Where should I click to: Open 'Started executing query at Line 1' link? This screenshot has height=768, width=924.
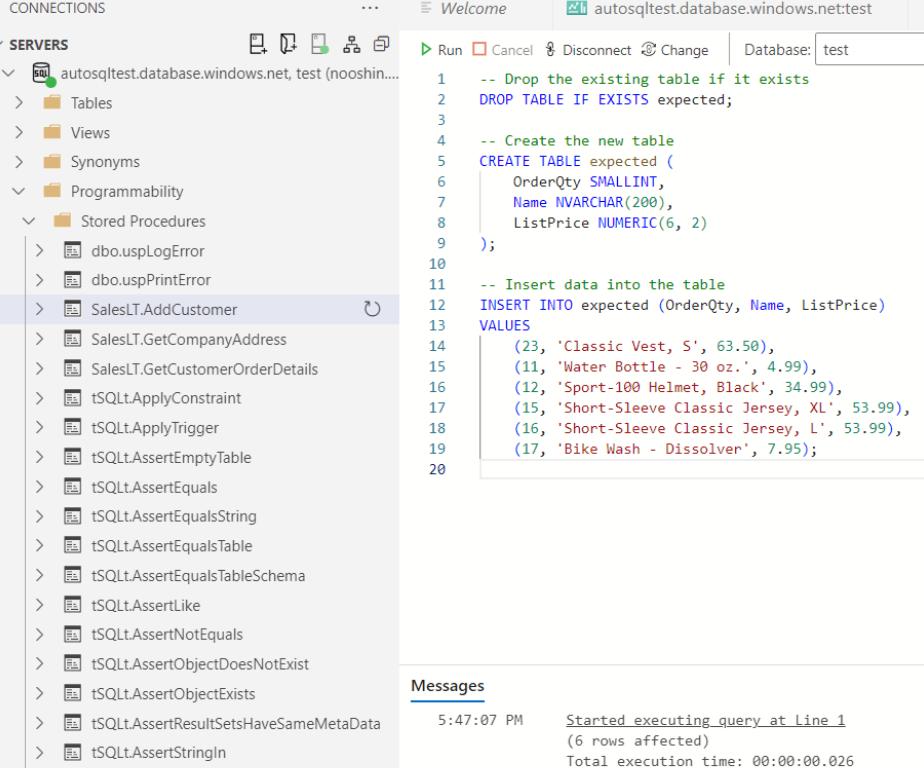[x=705, y=720]
